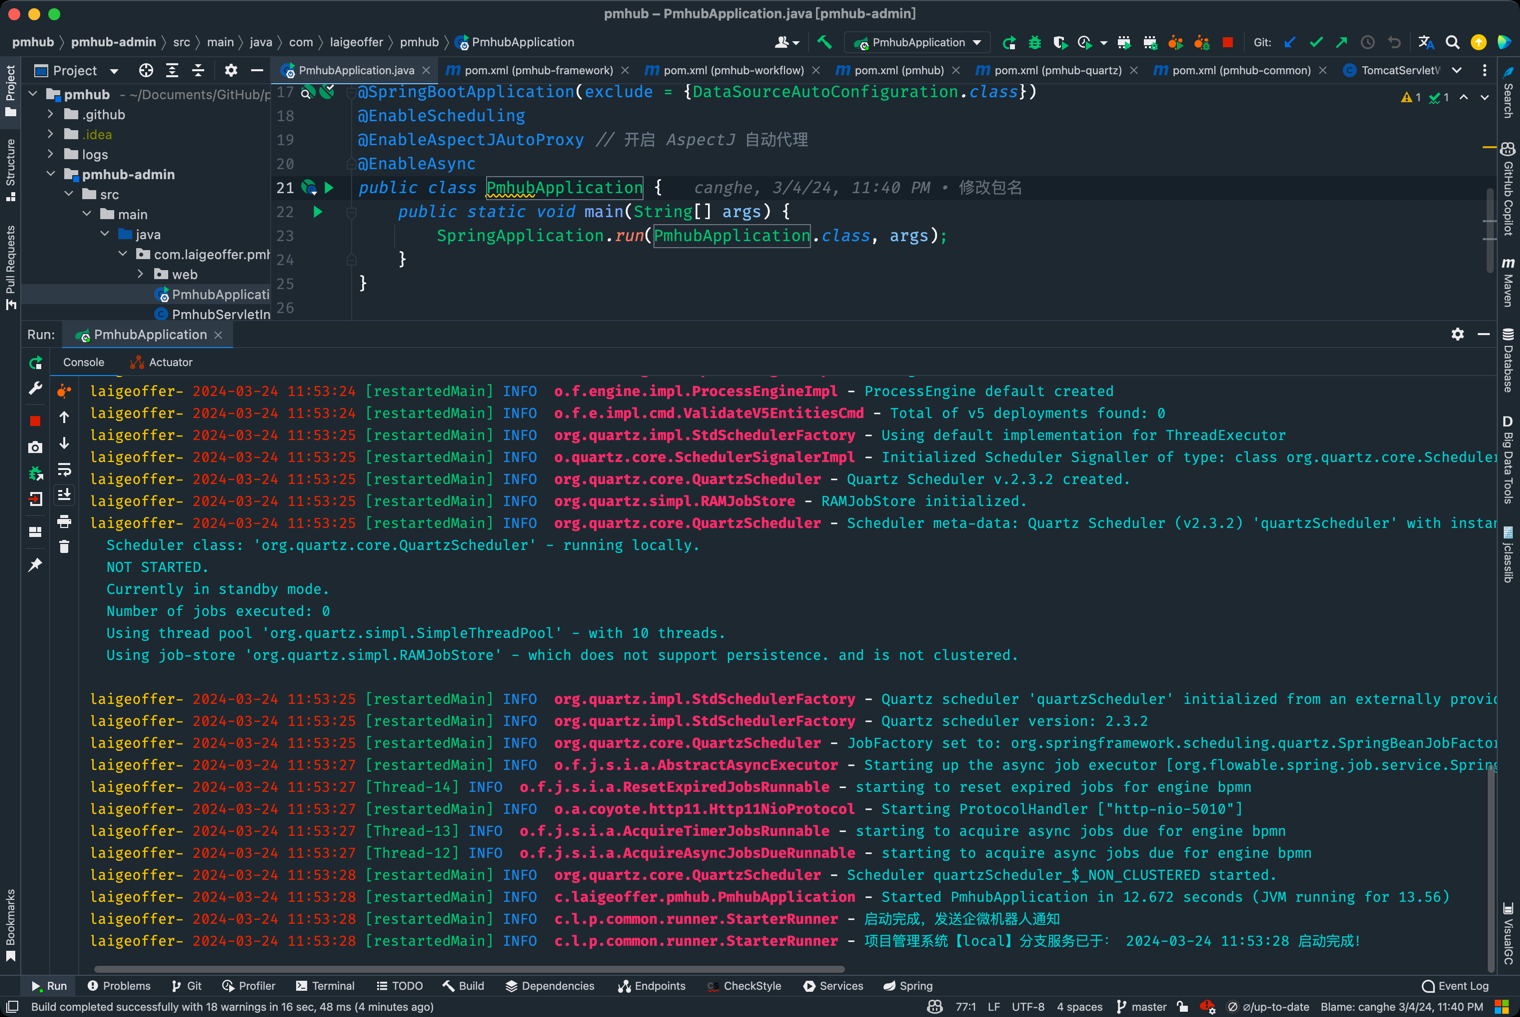This screenshot has width=1520, height=1017.
Task: Click the master branch widget in status bar
Action: point(1141,1007)
